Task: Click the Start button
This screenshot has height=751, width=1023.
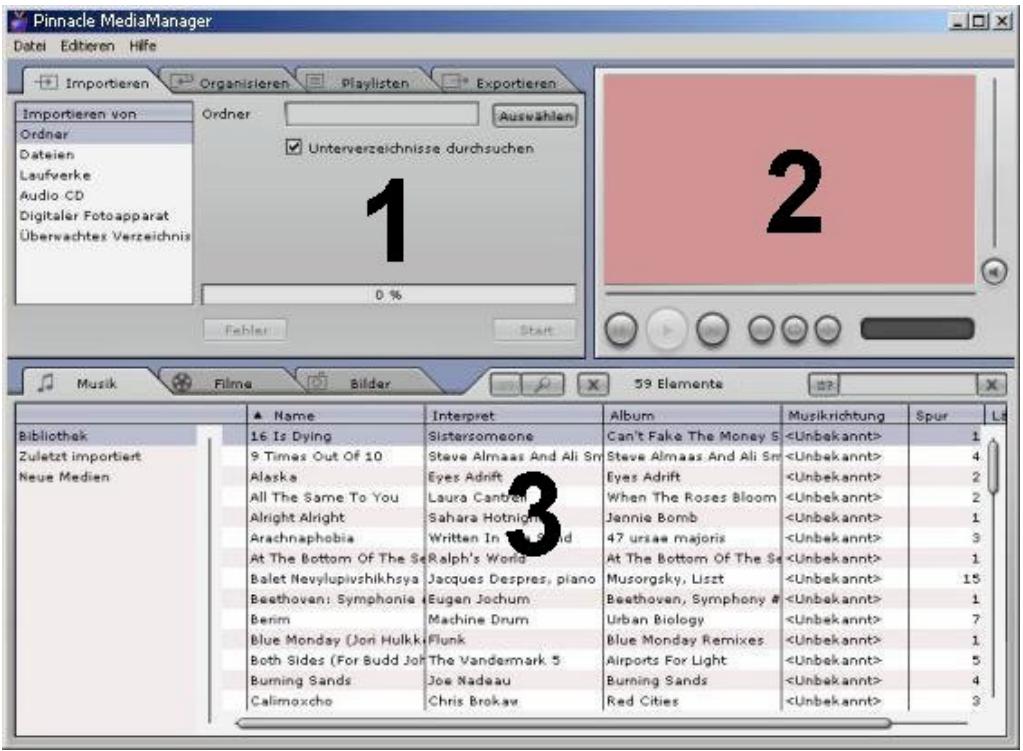Action: [535, 330]
